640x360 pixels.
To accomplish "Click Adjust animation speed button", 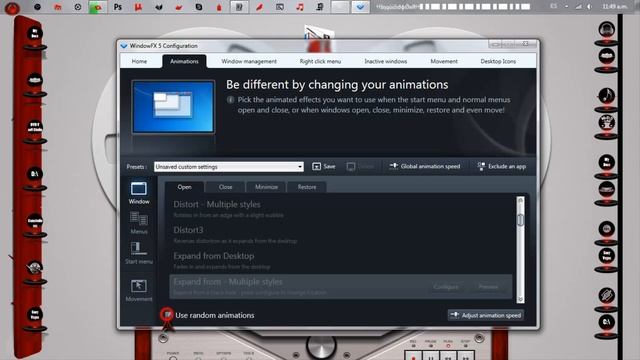I will [x=486, y=315].
